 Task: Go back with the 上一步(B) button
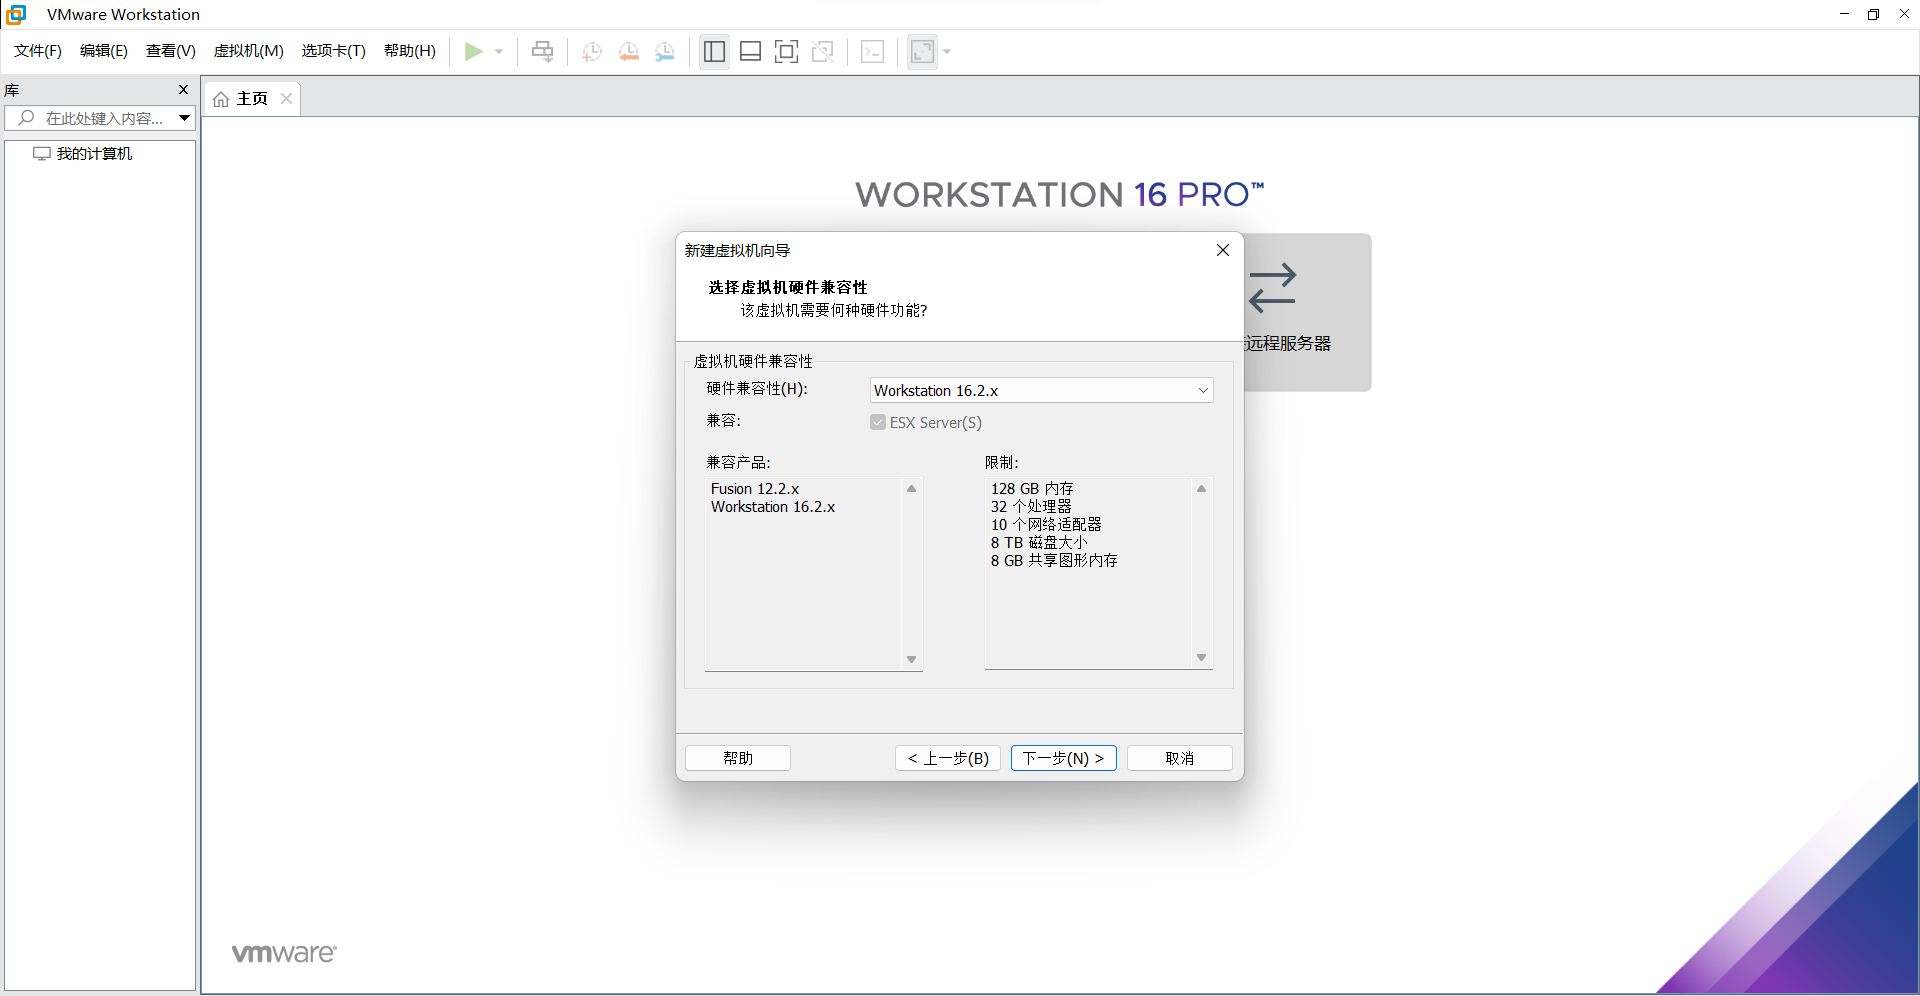[x=948, y=758]
